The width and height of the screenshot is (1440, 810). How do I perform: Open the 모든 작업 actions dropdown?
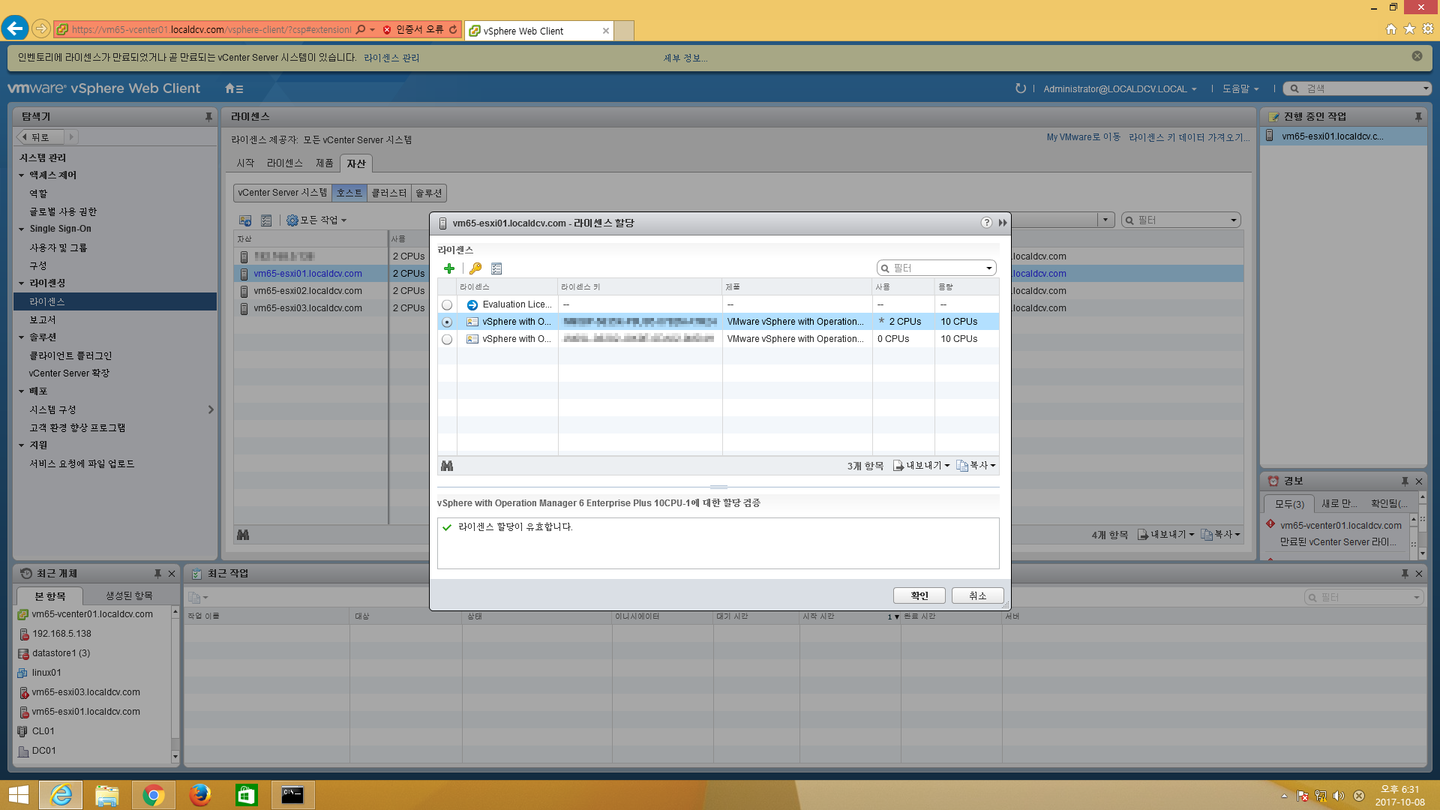(x=316, y=220)
